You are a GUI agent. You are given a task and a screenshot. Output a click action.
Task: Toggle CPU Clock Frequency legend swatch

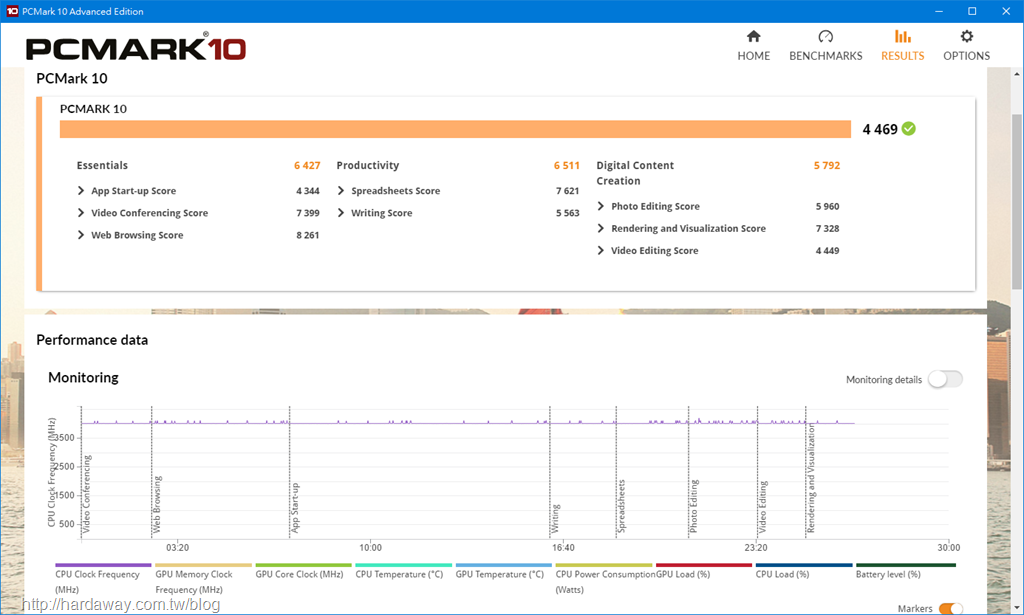(103, 565)
